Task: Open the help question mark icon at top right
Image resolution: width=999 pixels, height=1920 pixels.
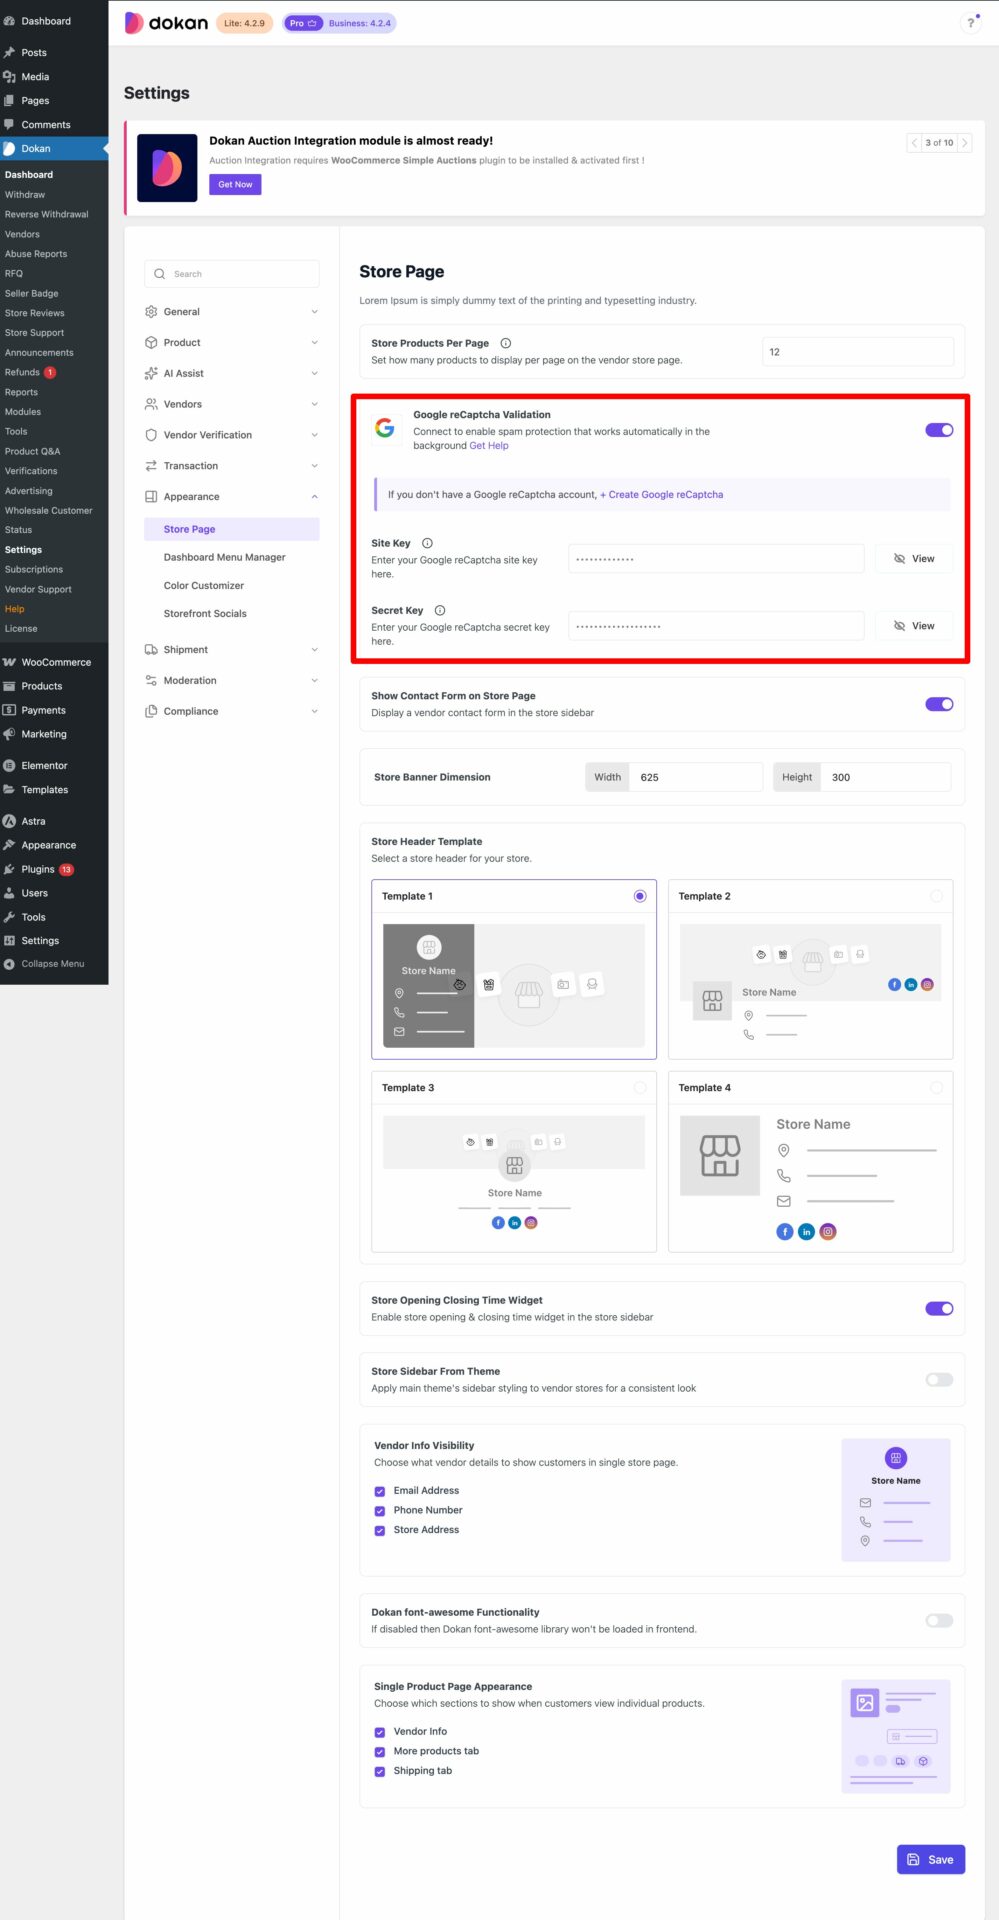Action: 970,23
